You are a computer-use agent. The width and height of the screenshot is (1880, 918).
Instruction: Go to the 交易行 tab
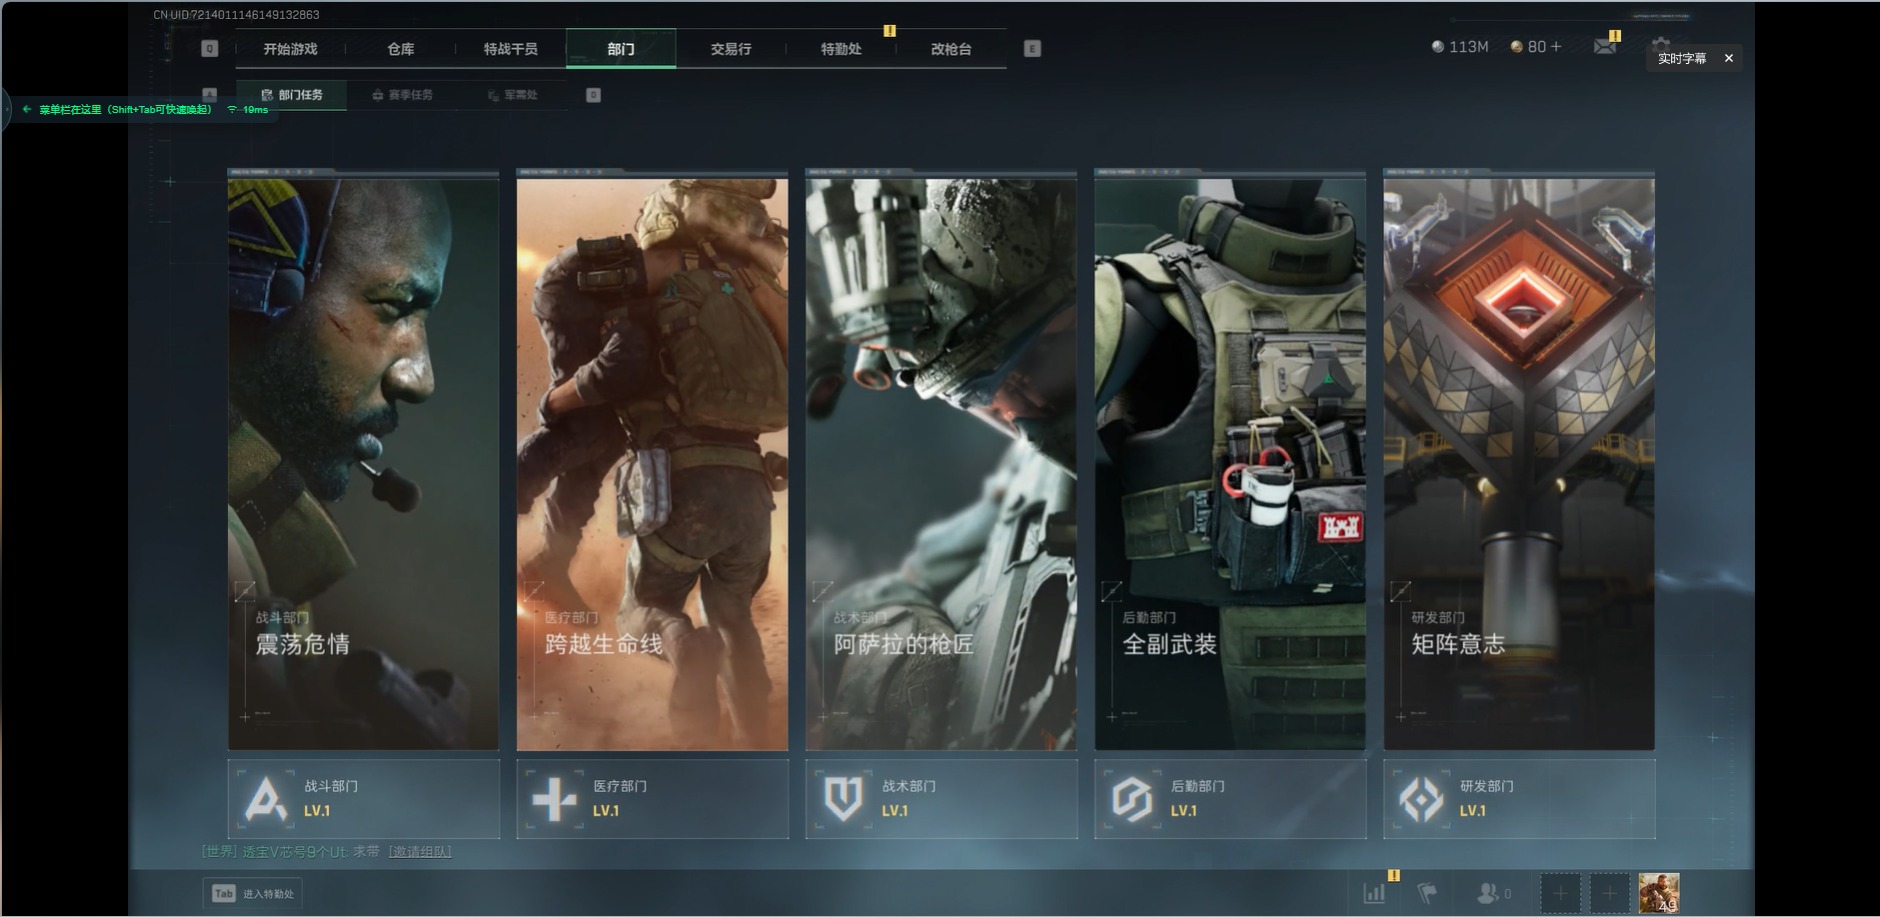tap(731, 49)
